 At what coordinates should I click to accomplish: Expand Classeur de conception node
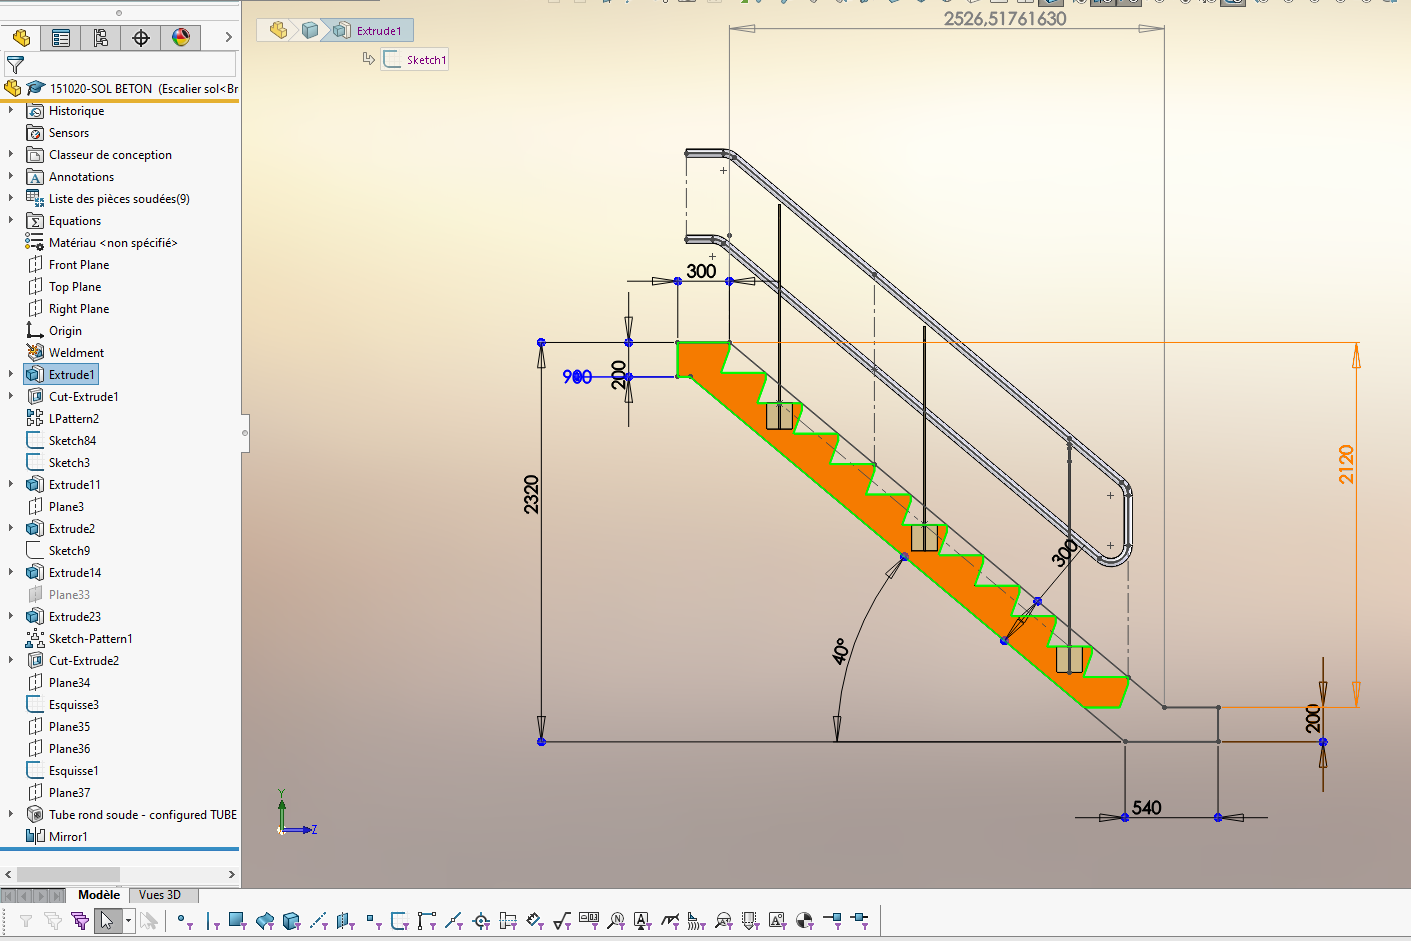11,155
